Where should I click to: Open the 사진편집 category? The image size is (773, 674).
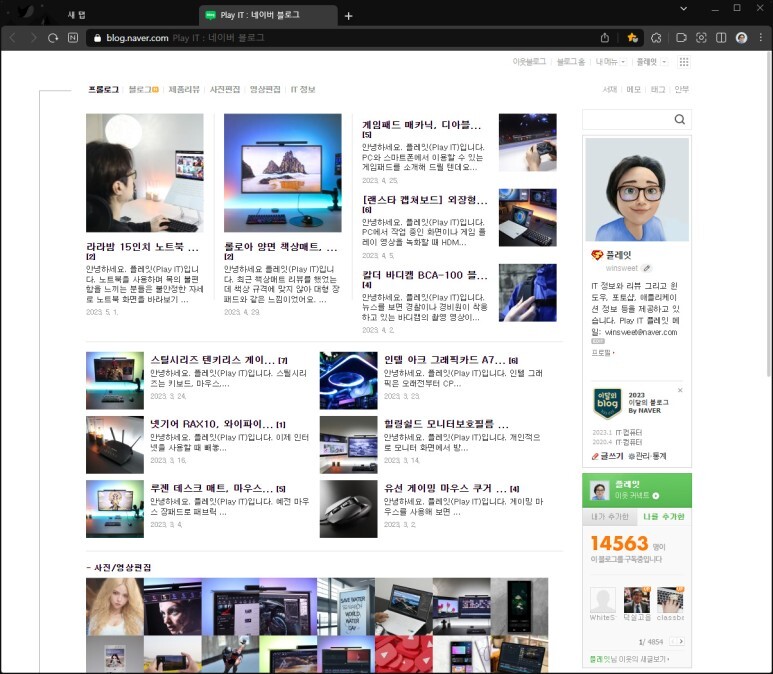(x=225, y=89)
